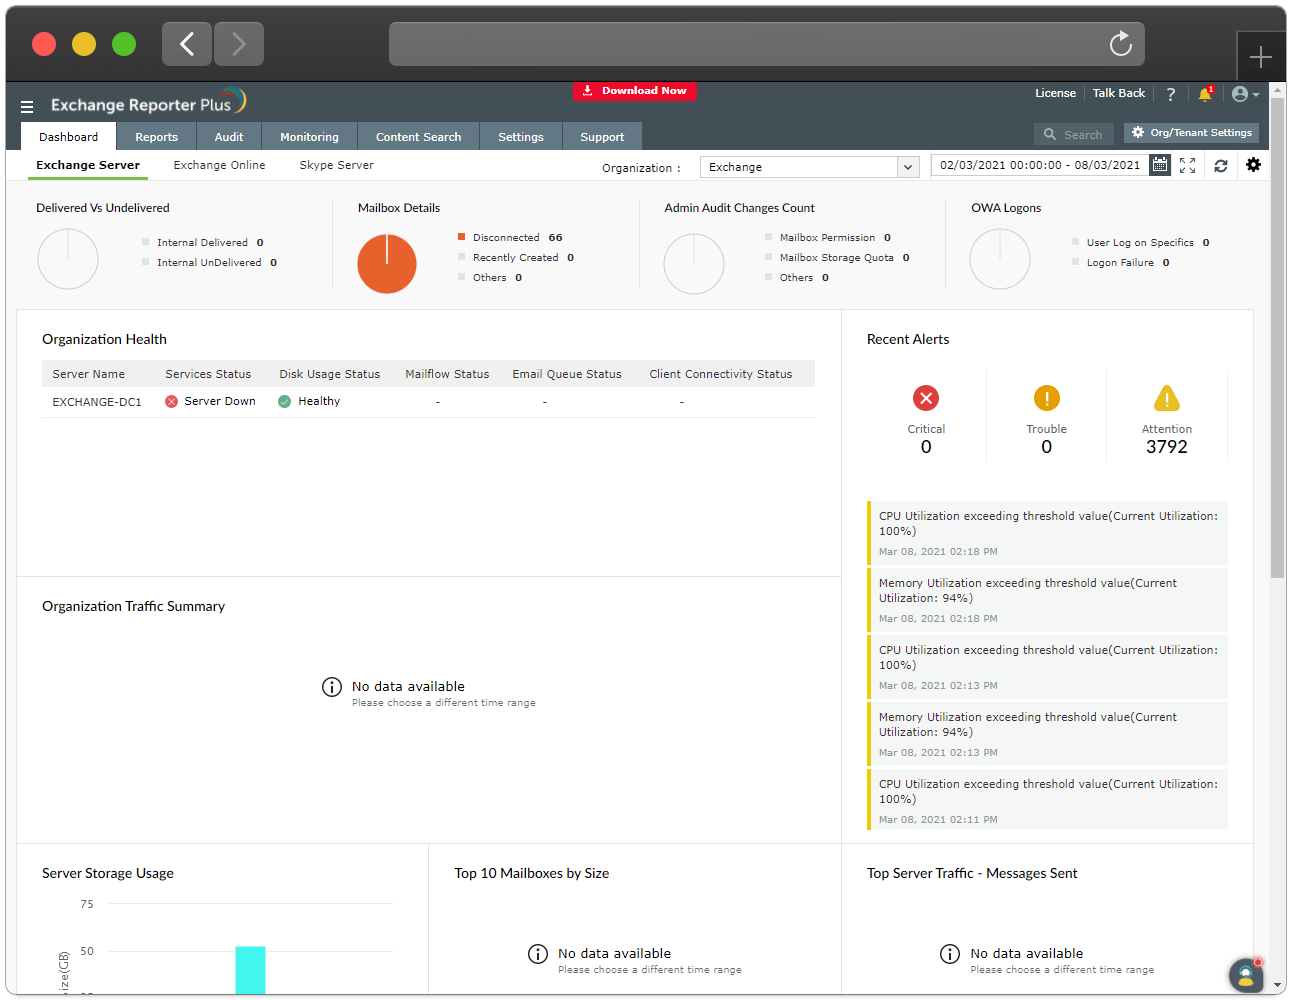
Task: Open the hamburger menu icon
Action: point(27,106)
